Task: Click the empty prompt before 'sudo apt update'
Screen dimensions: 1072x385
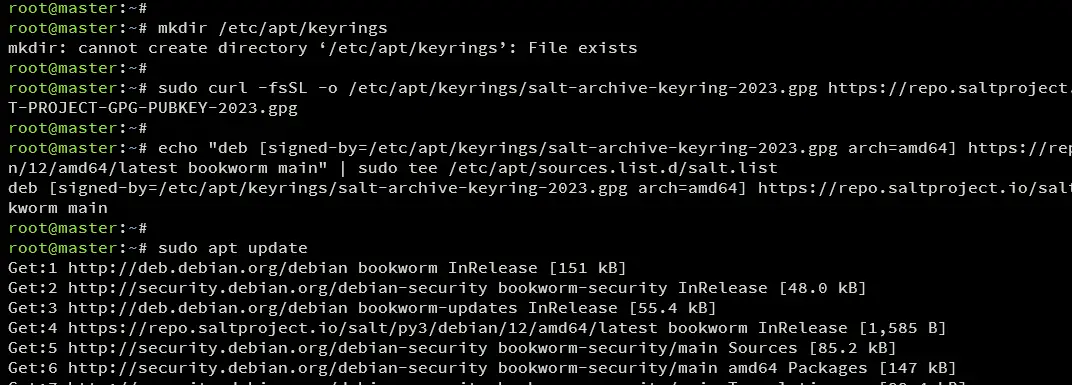Action: click(78, 228)
